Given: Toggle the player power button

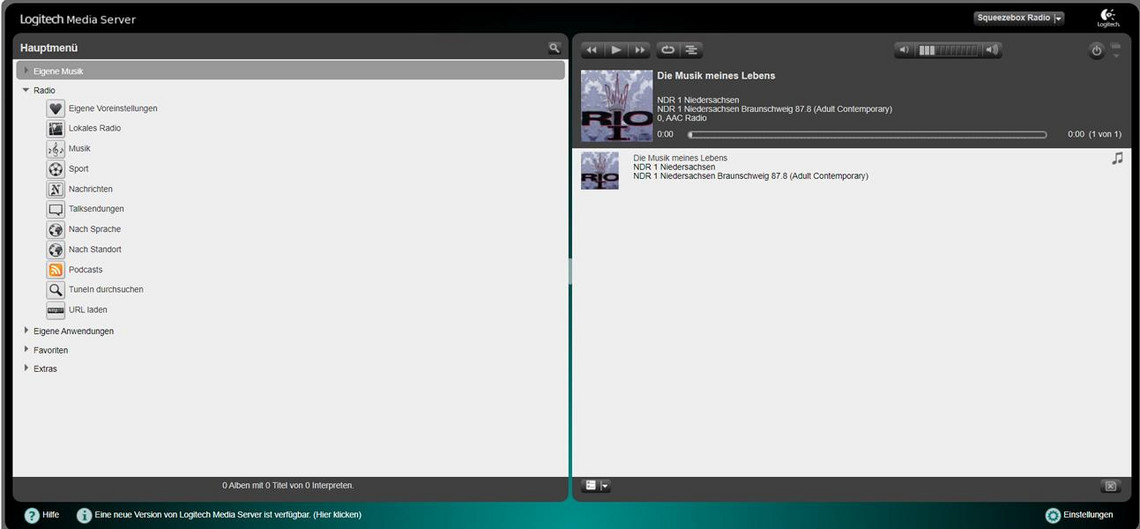Looking at the screenshot, I should (x=1096, y=51).
